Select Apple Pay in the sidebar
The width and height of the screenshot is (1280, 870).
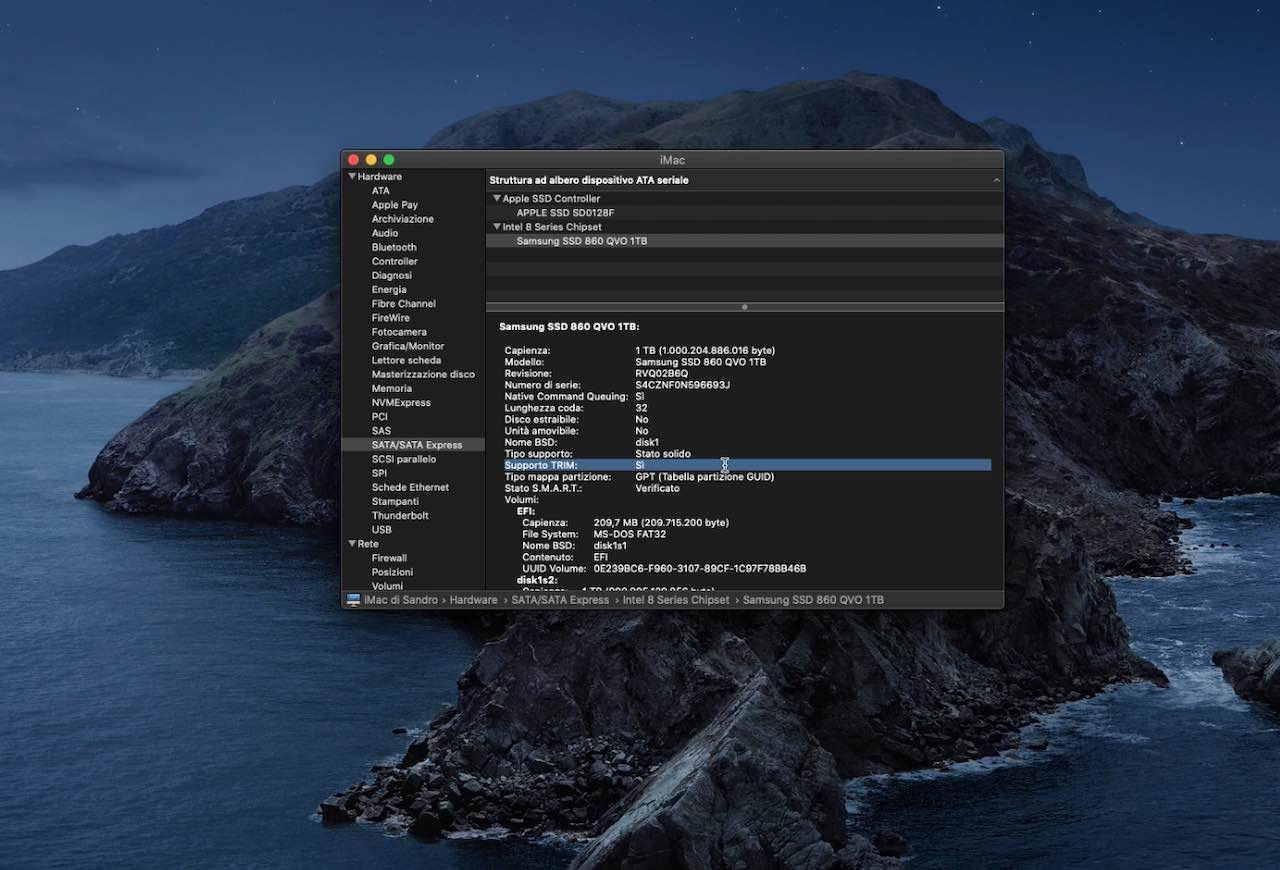tap(395, 205)
